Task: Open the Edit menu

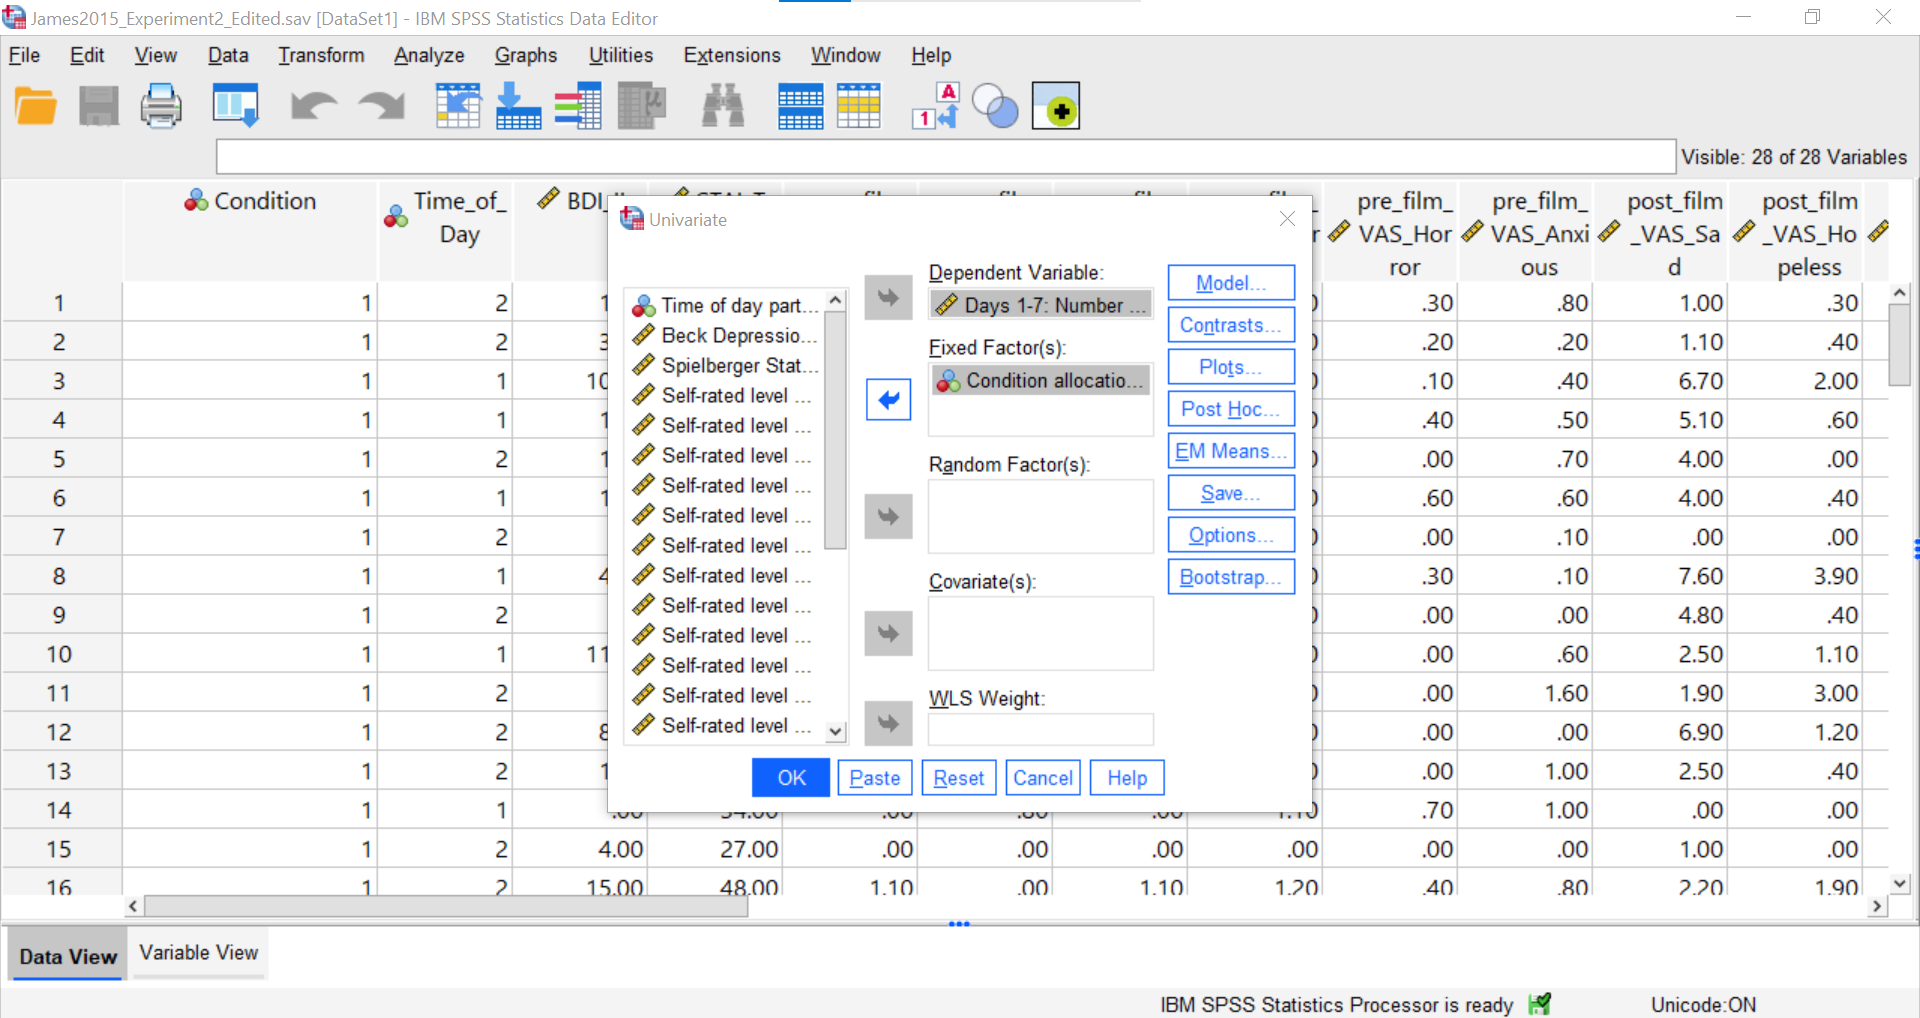Action: point(87,55)
